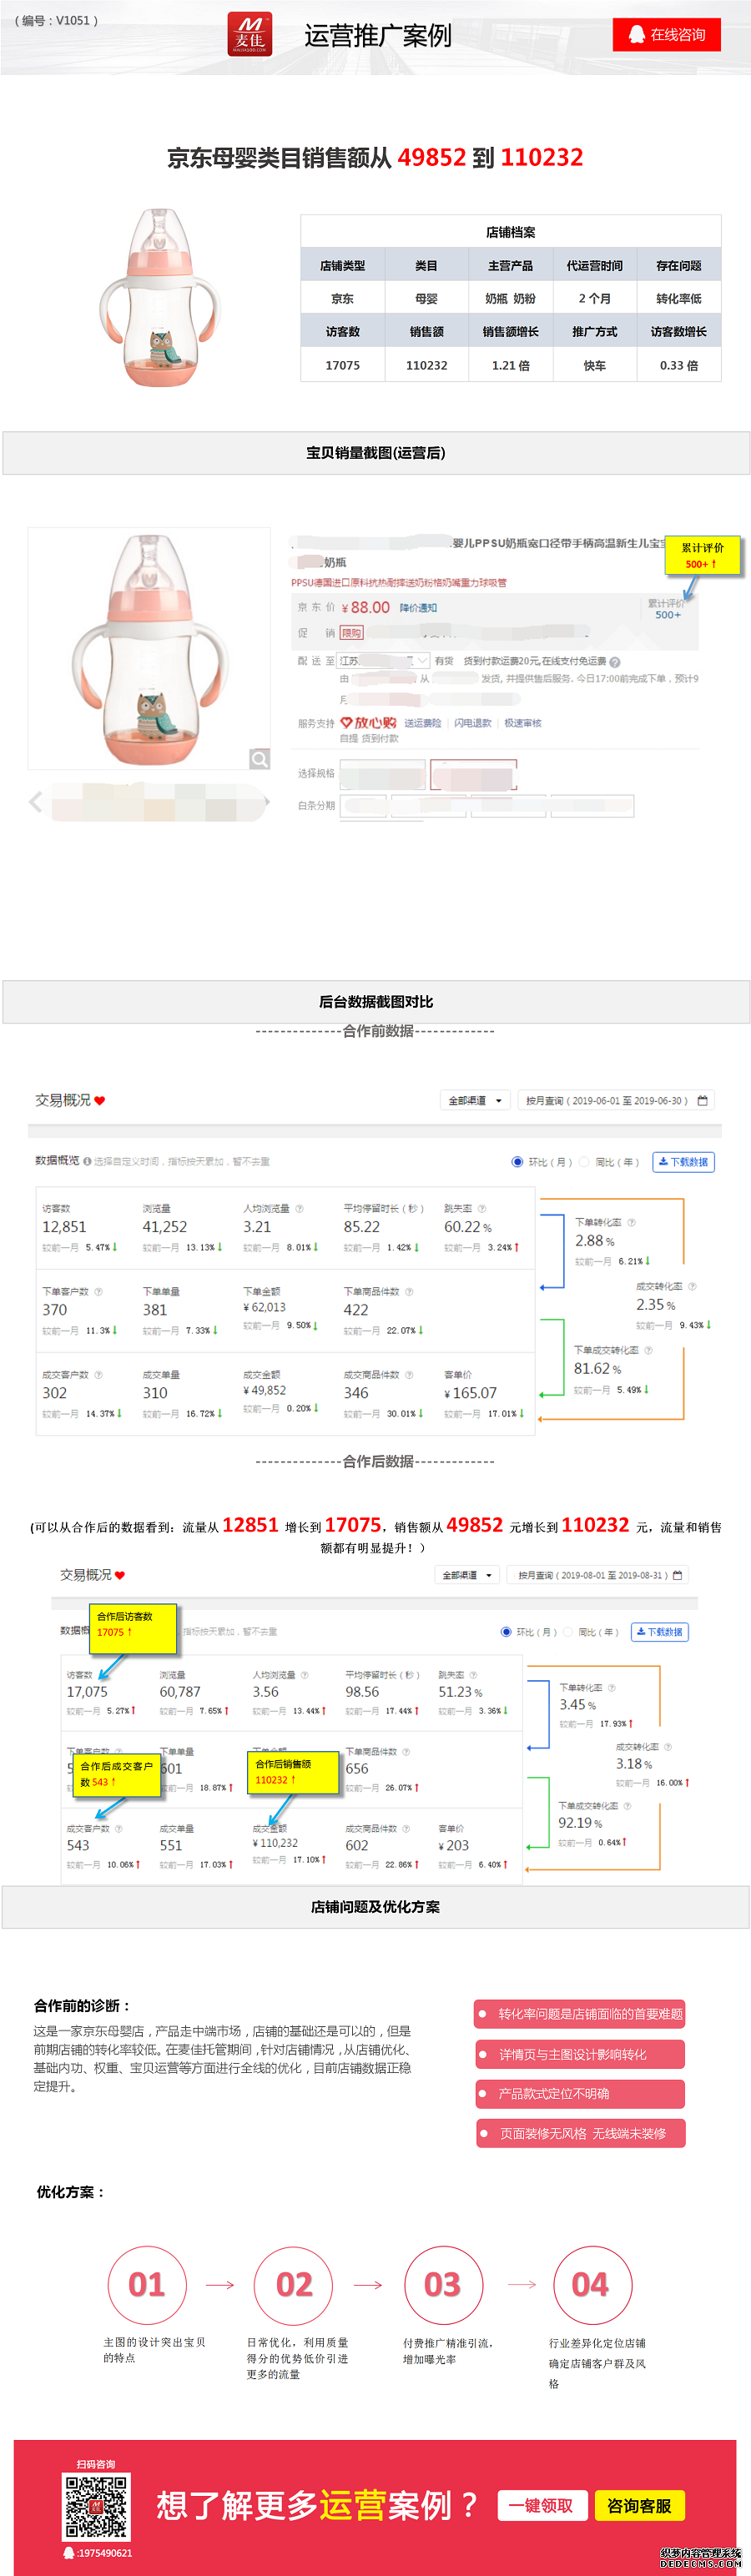Click help icon beside 成交客户数 302
Viewport: 751px width, 2576px height.
pos(98,1375)
